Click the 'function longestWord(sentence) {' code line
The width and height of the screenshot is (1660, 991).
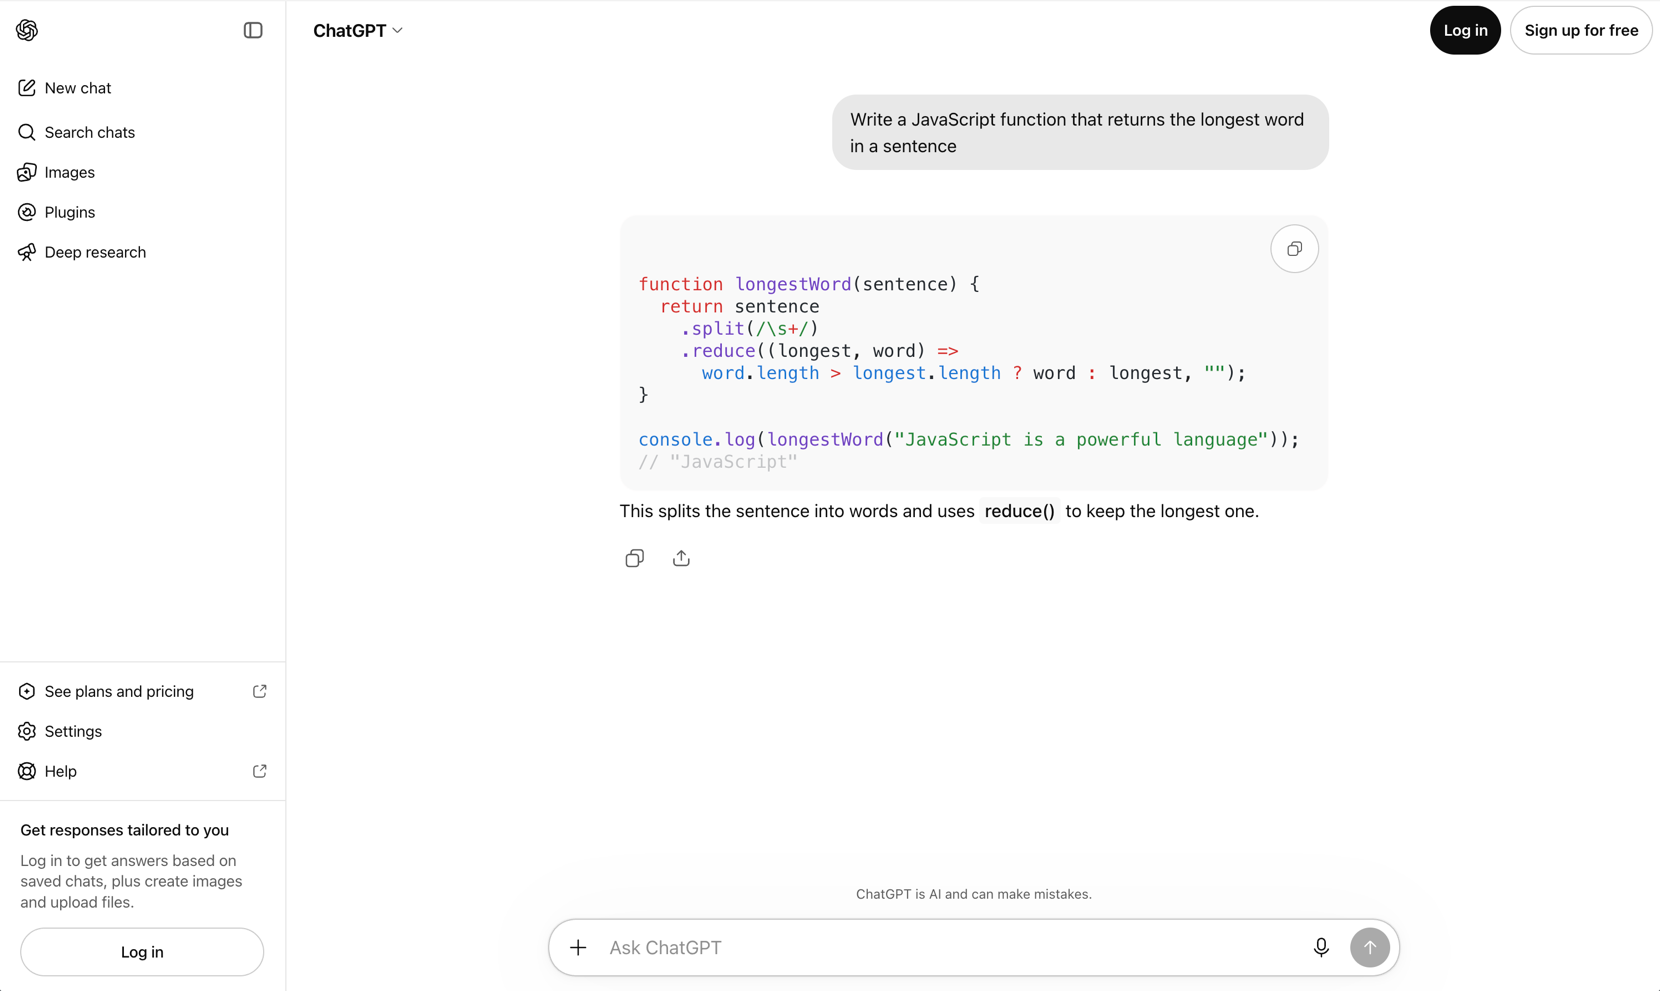tap(809, 284)
